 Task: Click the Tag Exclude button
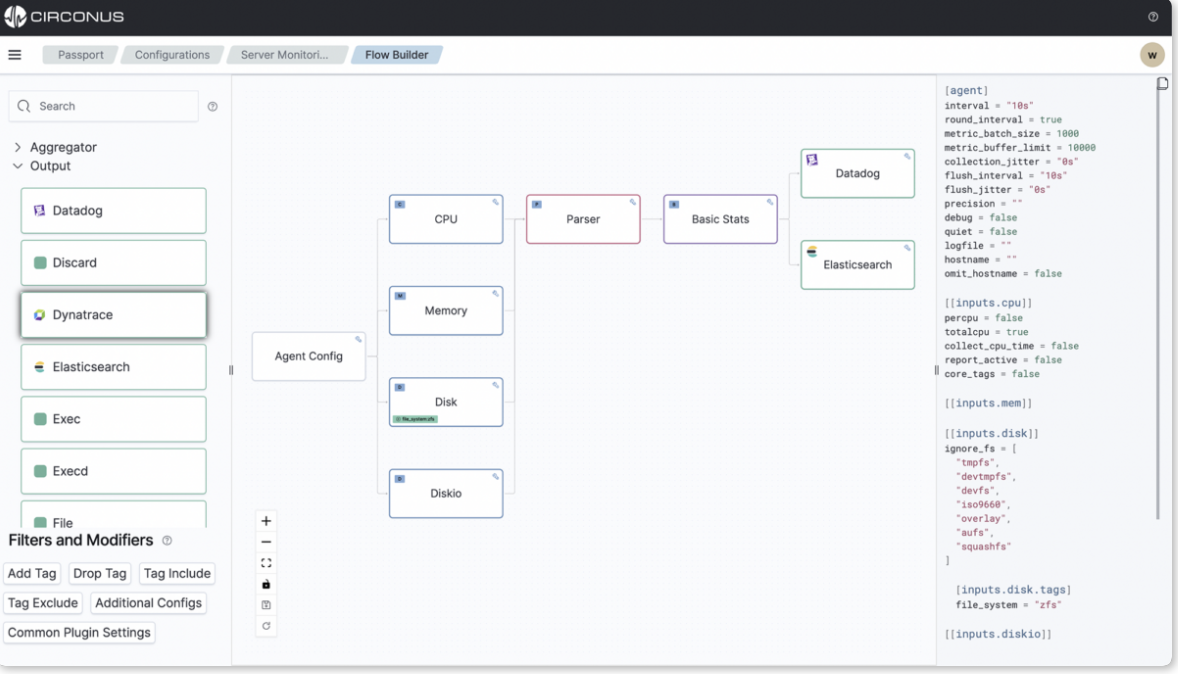pos(43,603)
